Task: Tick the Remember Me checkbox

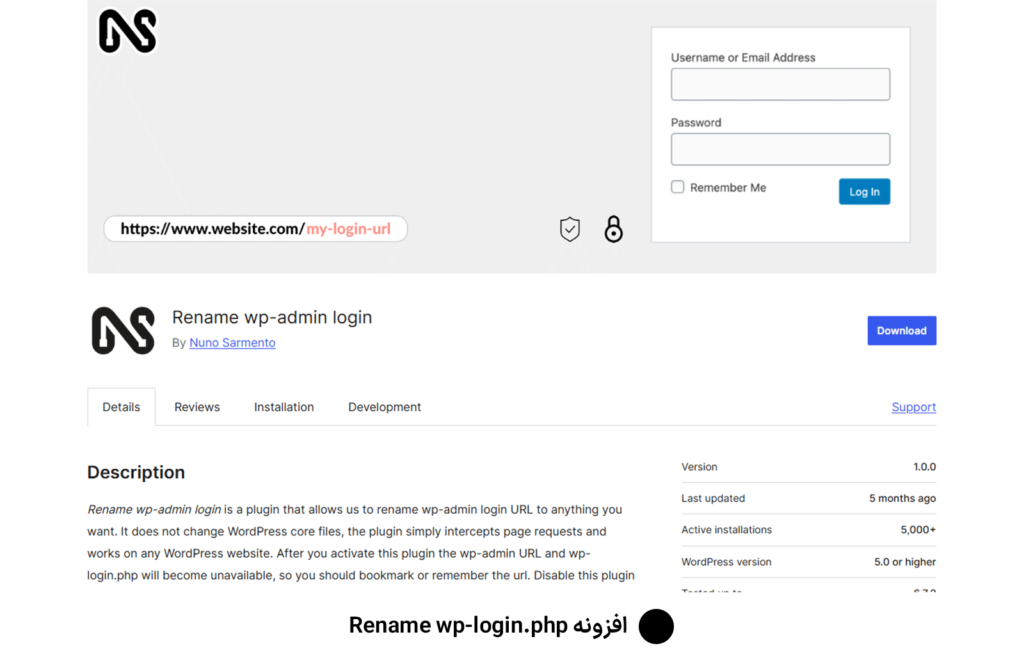Action: point(677,187)
